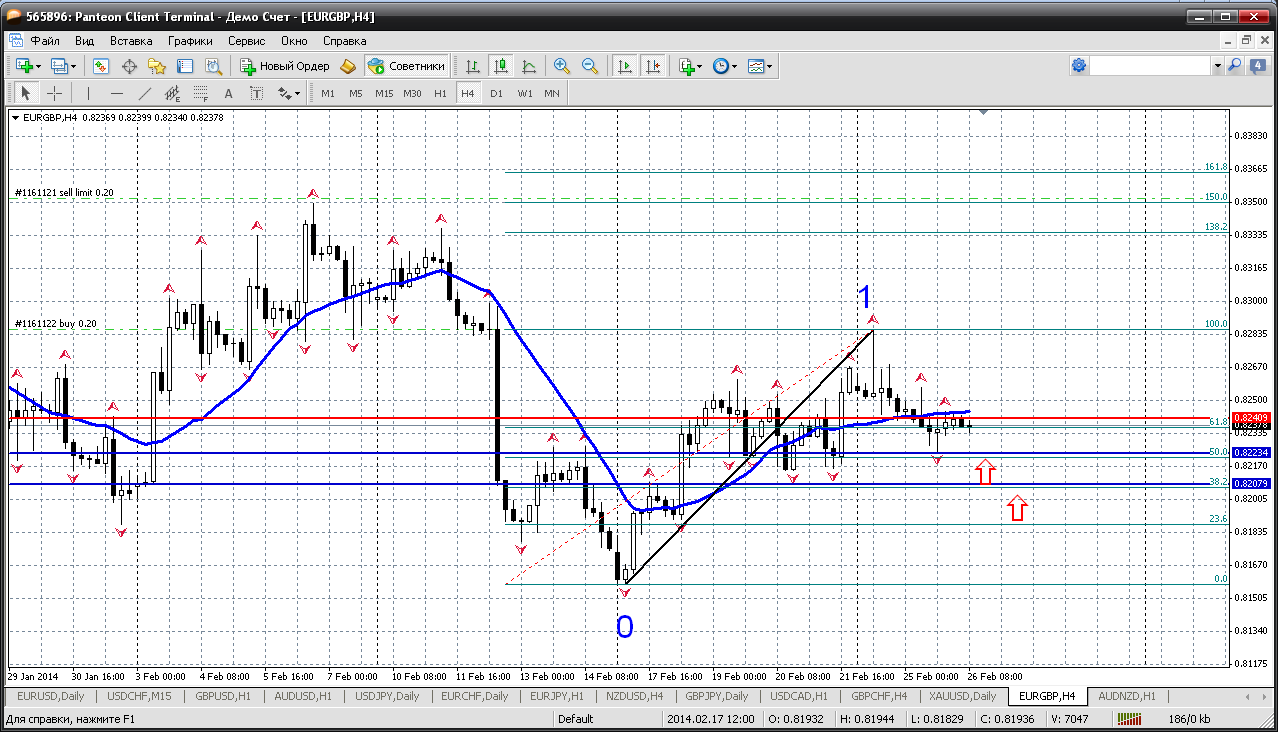Toggle Chart Shift button
The width and height of the screenshot is (1278, 732).
[x=653, y=66]
